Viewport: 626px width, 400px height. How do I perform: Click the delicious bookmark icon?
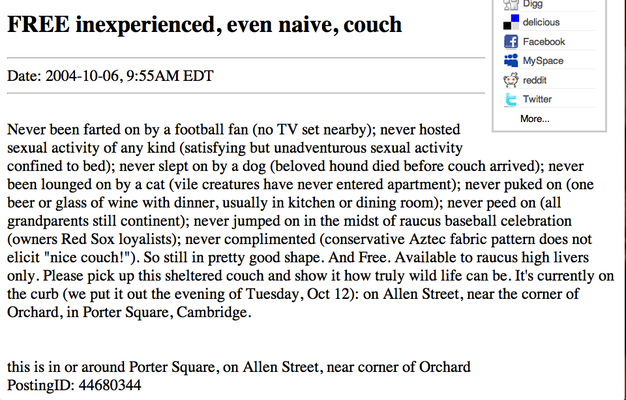(511, 22)
